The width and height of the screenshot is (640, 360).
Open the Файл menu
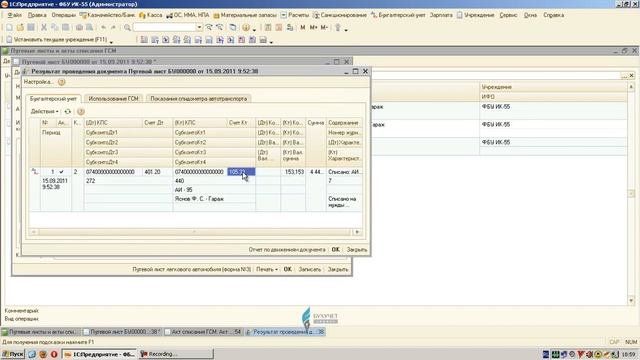point(14,15)
